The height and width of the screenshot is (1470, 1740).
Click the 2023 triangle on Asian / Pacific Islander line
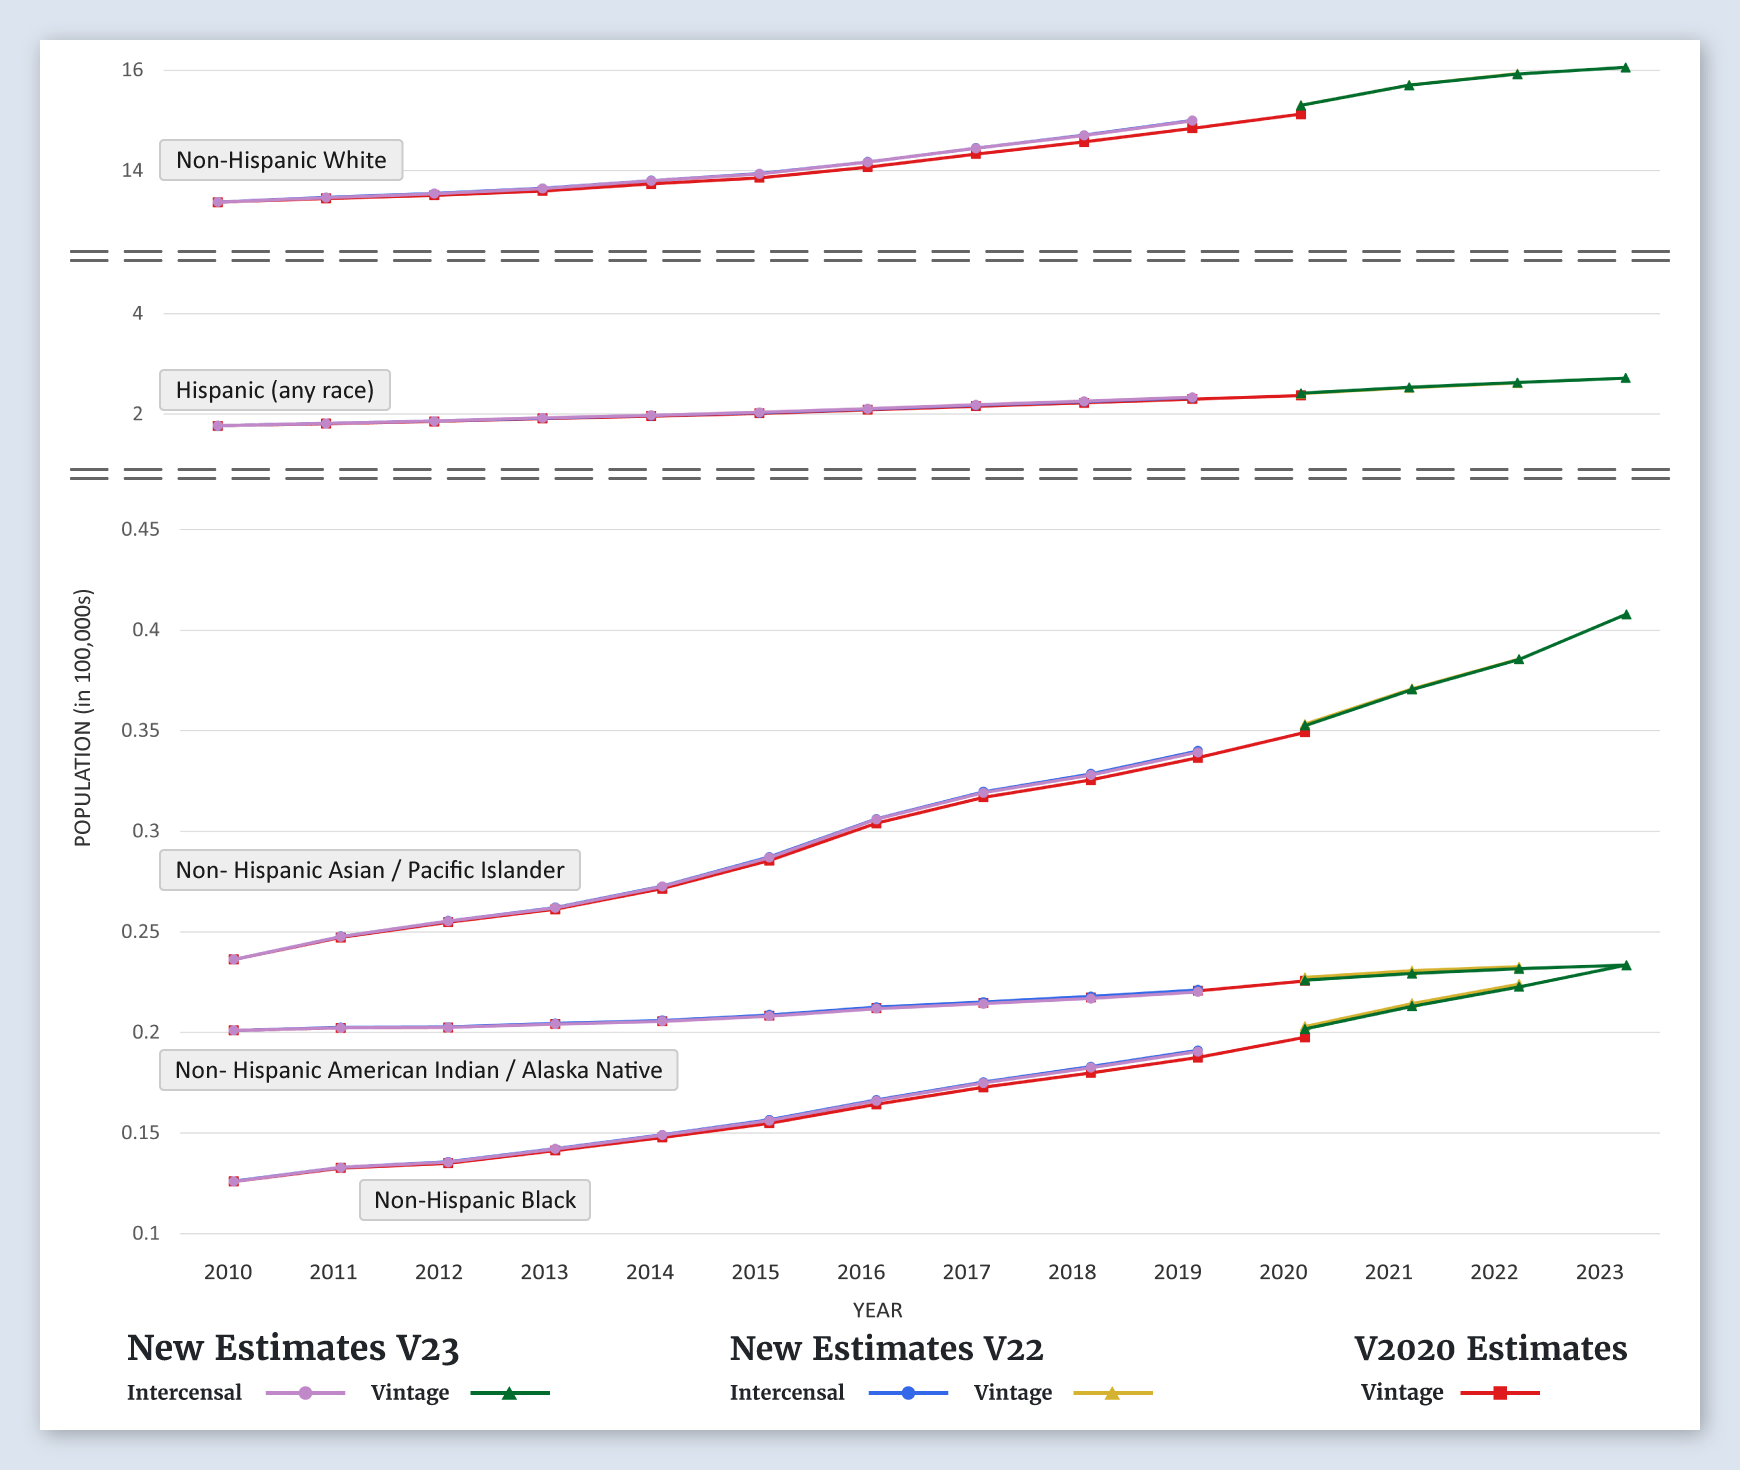[1625, 615]
